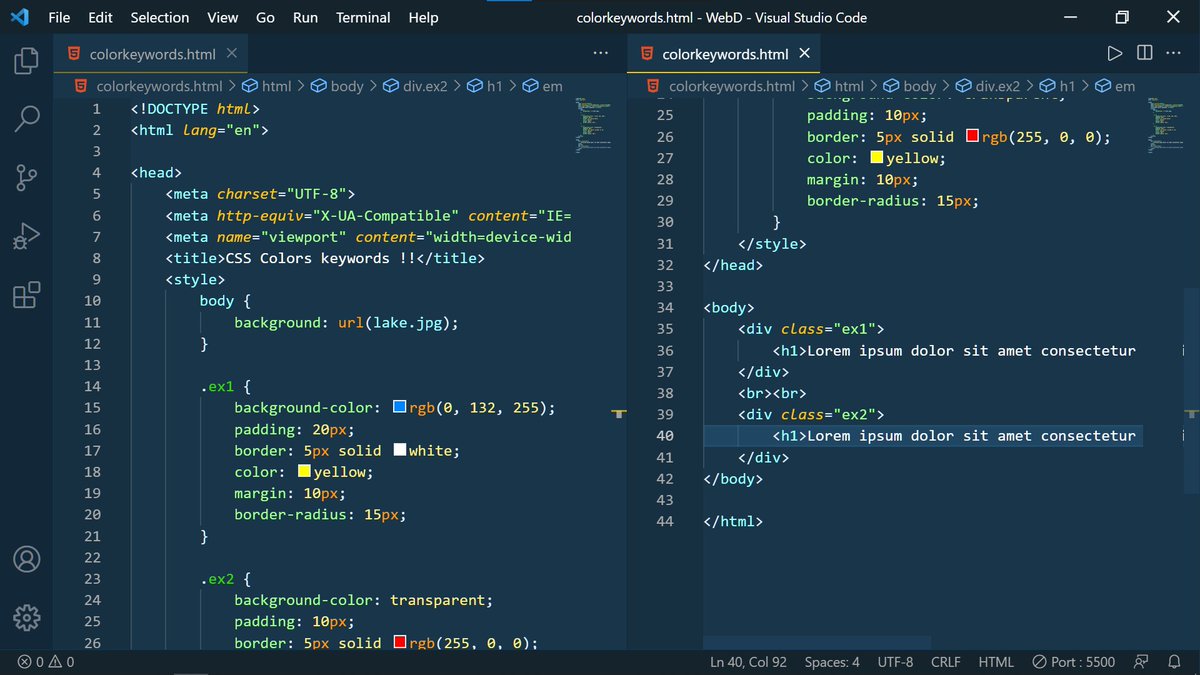Click <div class="ex1"> on line 35
The width and height of the screenshot is (1200, 675).
811,329
